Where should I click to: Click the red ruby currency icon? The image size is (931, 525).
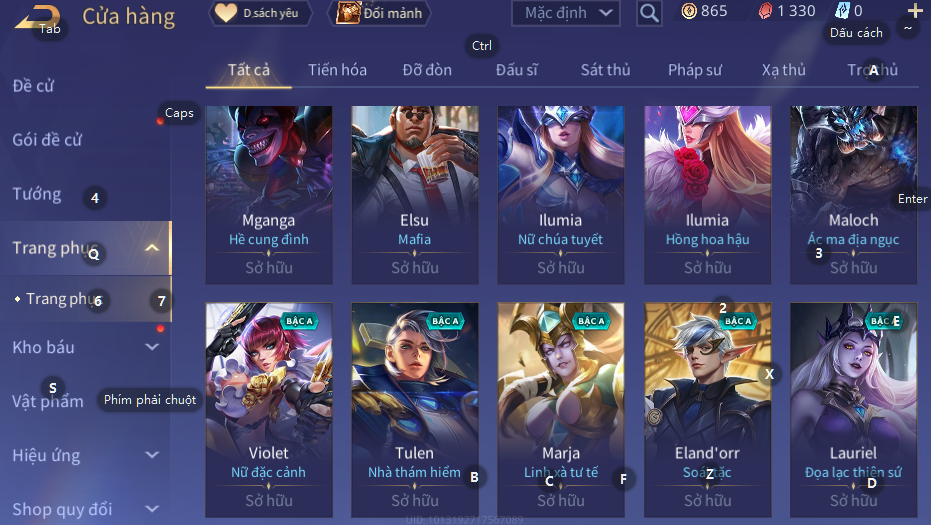click(765, 11)
